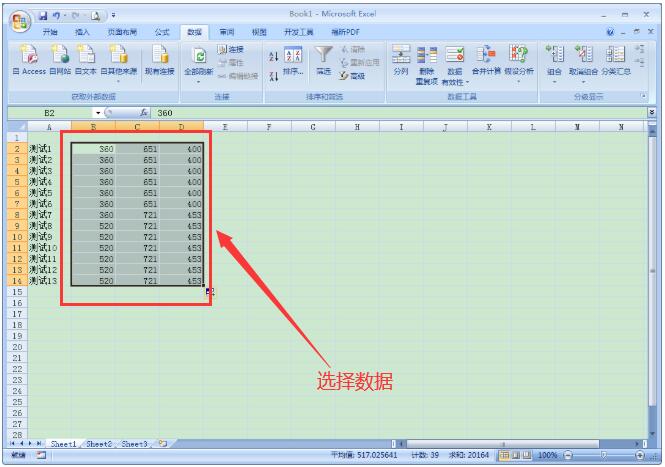
Task: Click Hide Detail icon in outline group
Action: tap(640, 63)
